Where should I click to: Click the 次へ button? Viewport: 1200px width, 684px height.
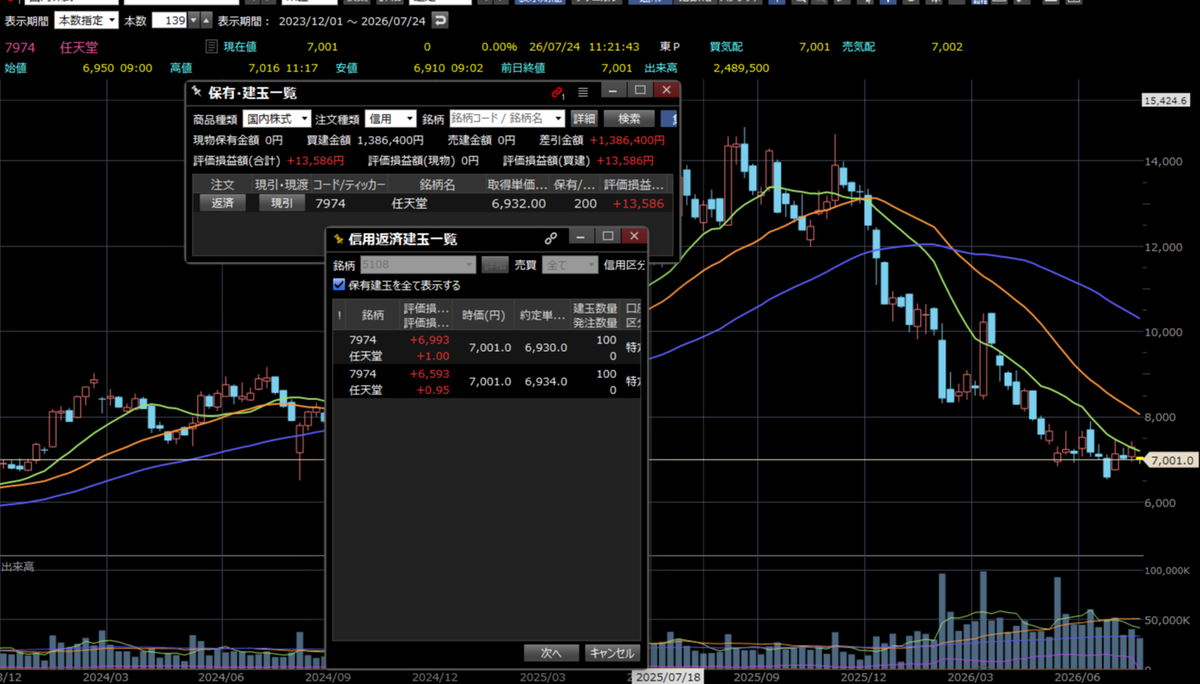pyautogui.click(x=551, y=653)
